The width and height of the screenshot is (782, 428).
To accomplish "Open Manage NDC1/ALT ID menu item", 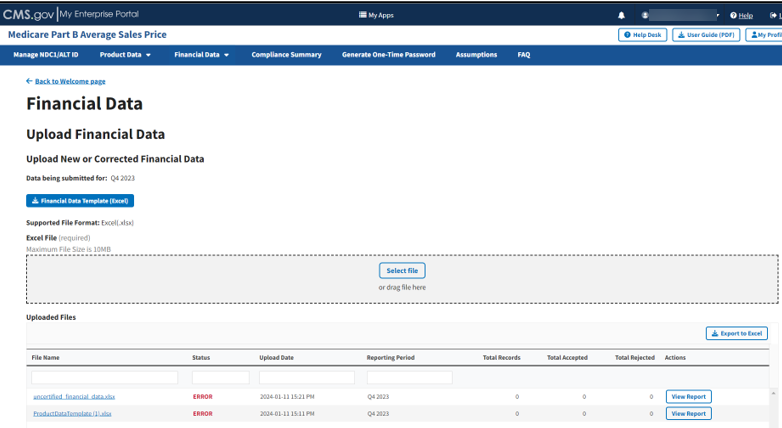I will (x=46, y=55).
